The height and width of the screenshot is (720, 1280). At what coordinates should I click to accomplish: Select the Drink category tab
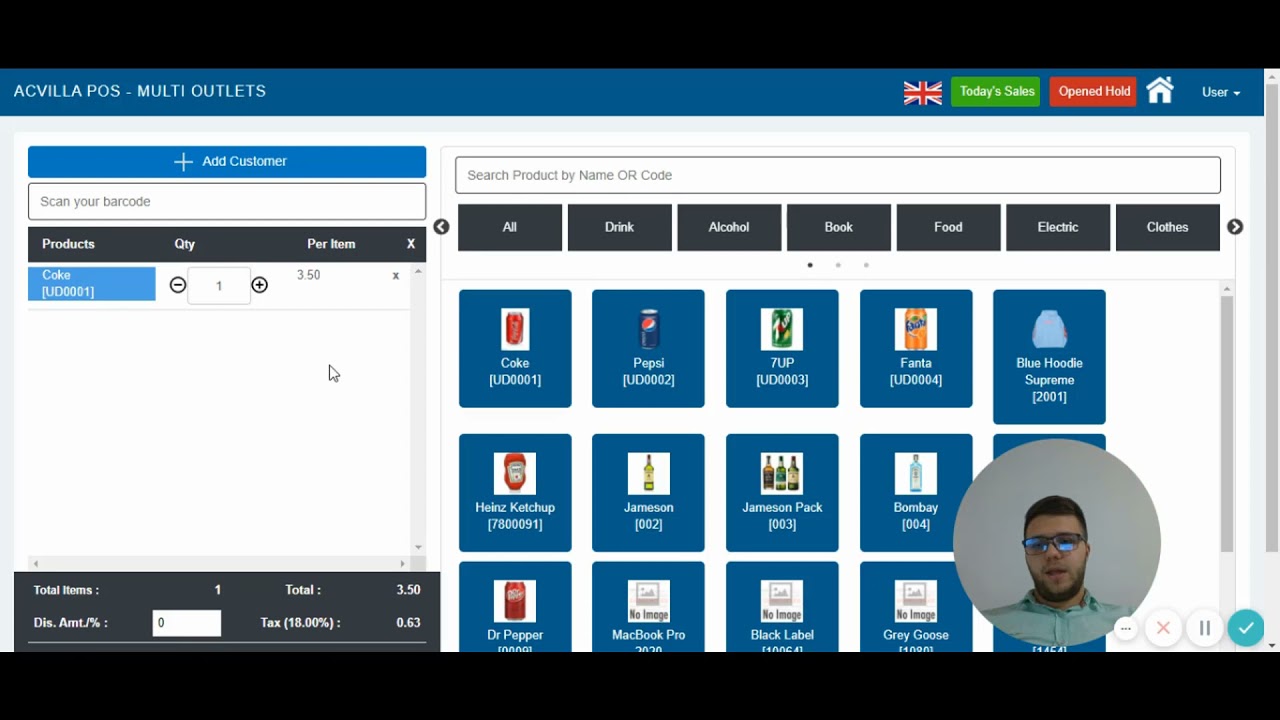tap(619, 228)
